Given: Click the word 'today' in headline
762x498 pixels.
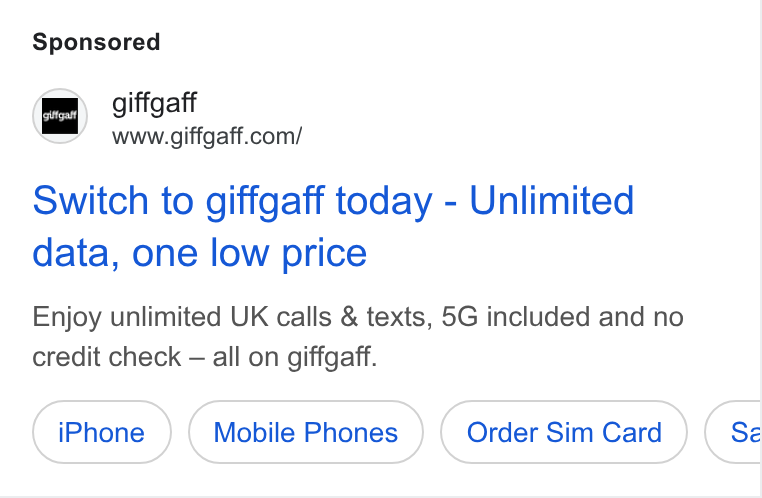Looking at the screenshot, I should pyautogui.click(x=384, y=201).
